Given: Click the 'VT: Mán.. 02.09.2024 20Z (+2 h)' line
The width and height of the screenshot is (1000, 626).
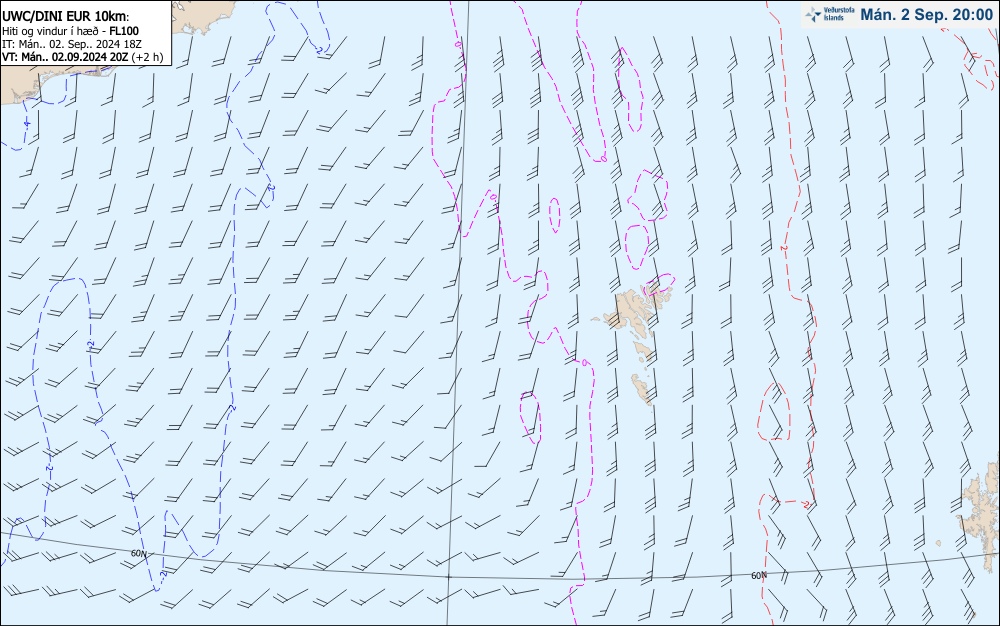Looking at the screenshot, I should 82,57.
